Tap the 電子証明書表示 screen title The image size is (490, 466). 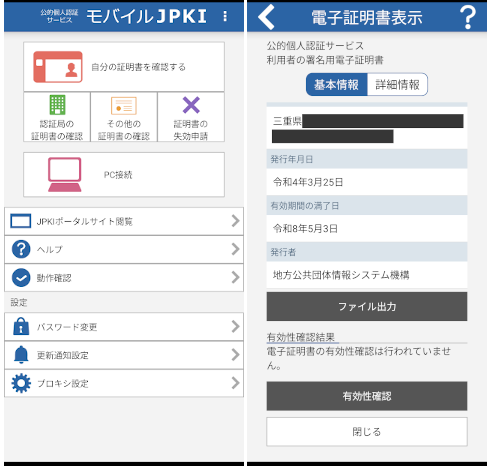point(367,17)
